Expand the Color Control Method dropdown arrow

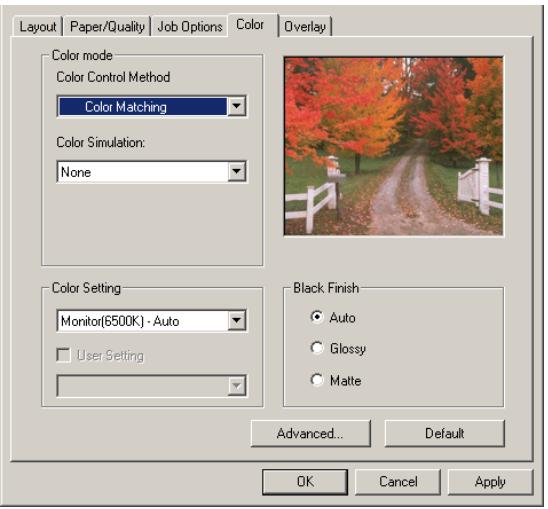tap(237, 106)
